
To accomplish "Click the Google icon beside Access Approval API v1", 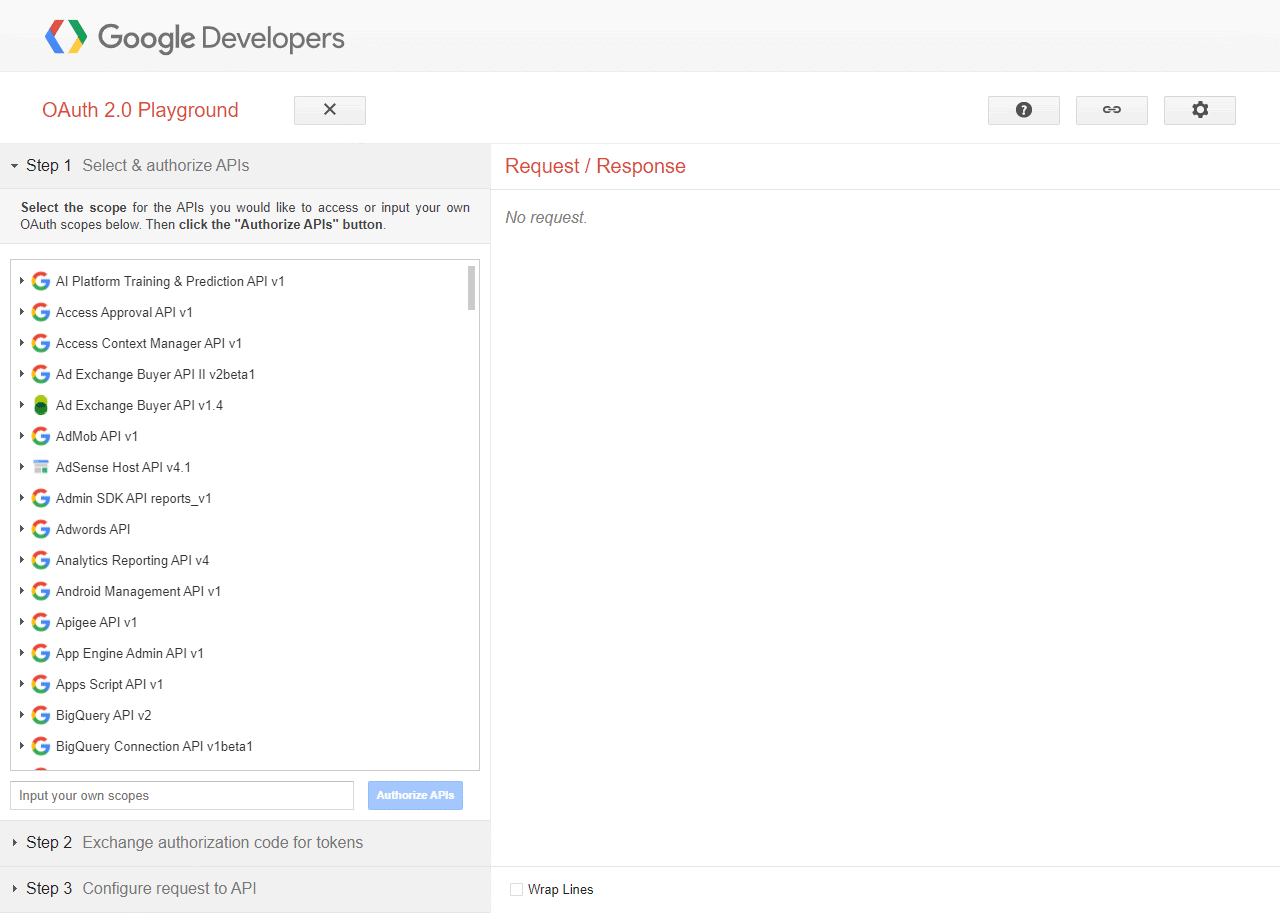I will point(41,312).
